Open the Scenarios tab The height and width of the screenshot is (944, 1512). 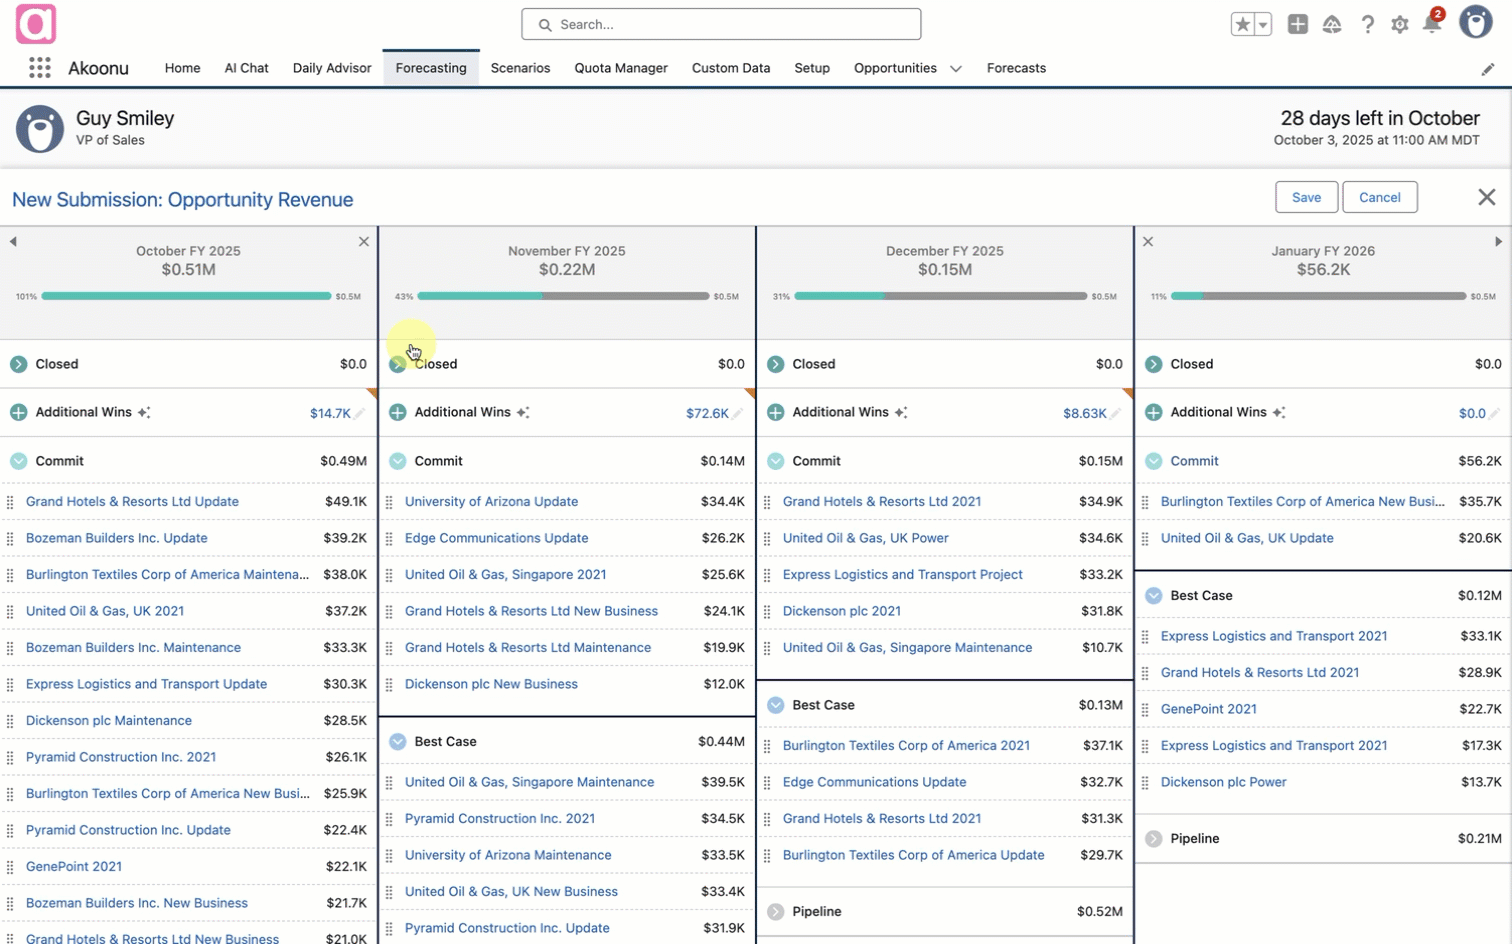(x=520, y=68)
